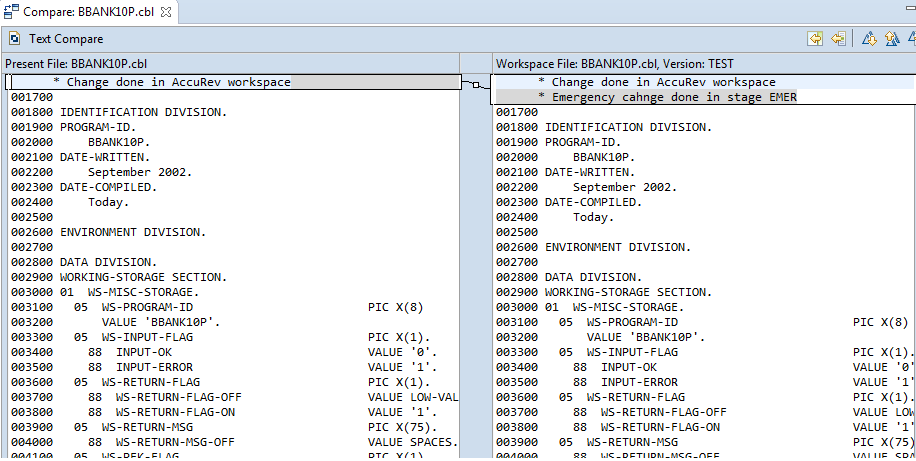Select the Compare: BBANK10P.cbl editor tab
916x461 pixels.
point(88,13)
